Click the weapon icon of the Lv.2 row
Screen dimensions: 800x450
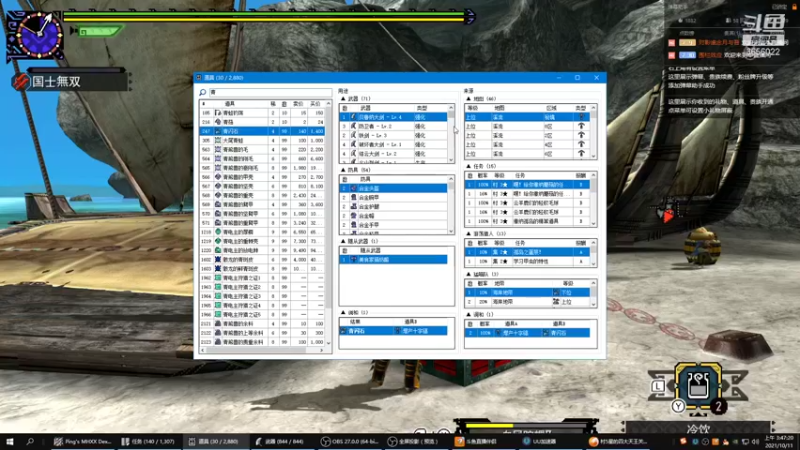(353, 126)
